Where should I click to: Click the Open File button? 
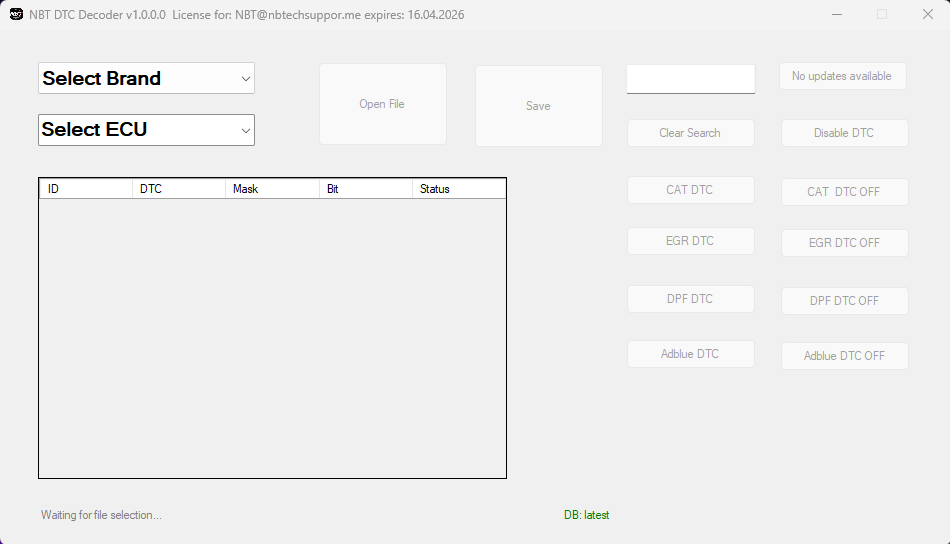point(383,104)
